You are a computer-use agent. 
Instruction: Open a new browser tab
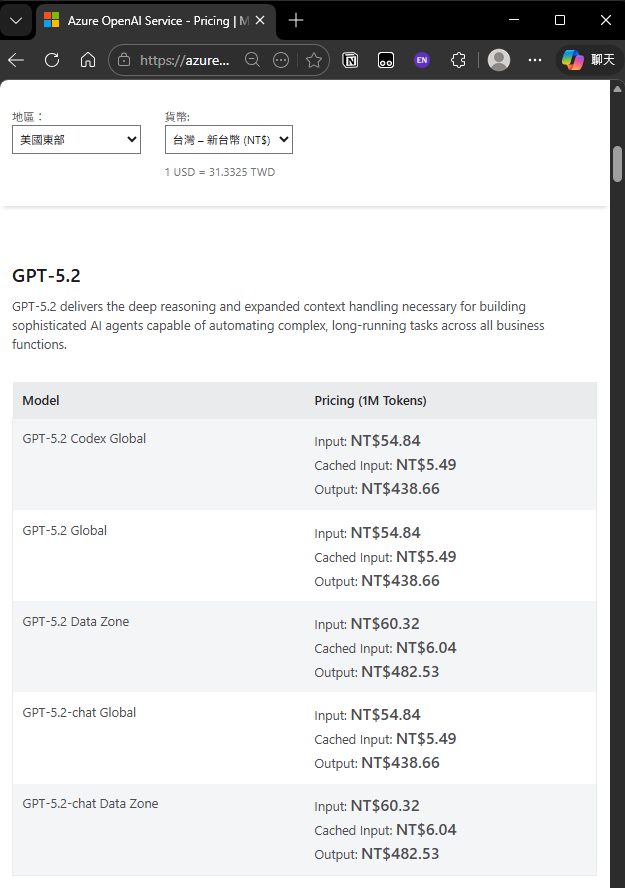(296, 20)
